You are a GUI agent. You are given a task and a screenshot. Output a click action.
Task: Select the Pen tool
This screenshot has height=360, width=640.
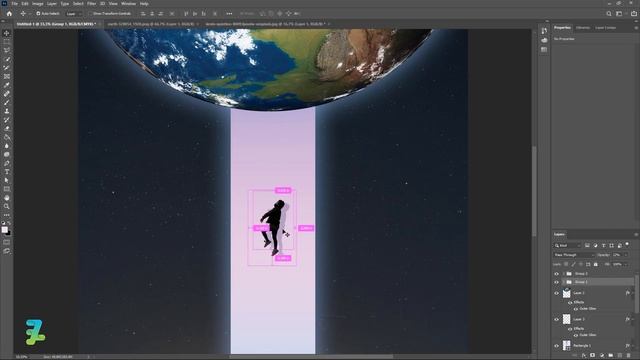pyautogui.click(x=7, y=163)
